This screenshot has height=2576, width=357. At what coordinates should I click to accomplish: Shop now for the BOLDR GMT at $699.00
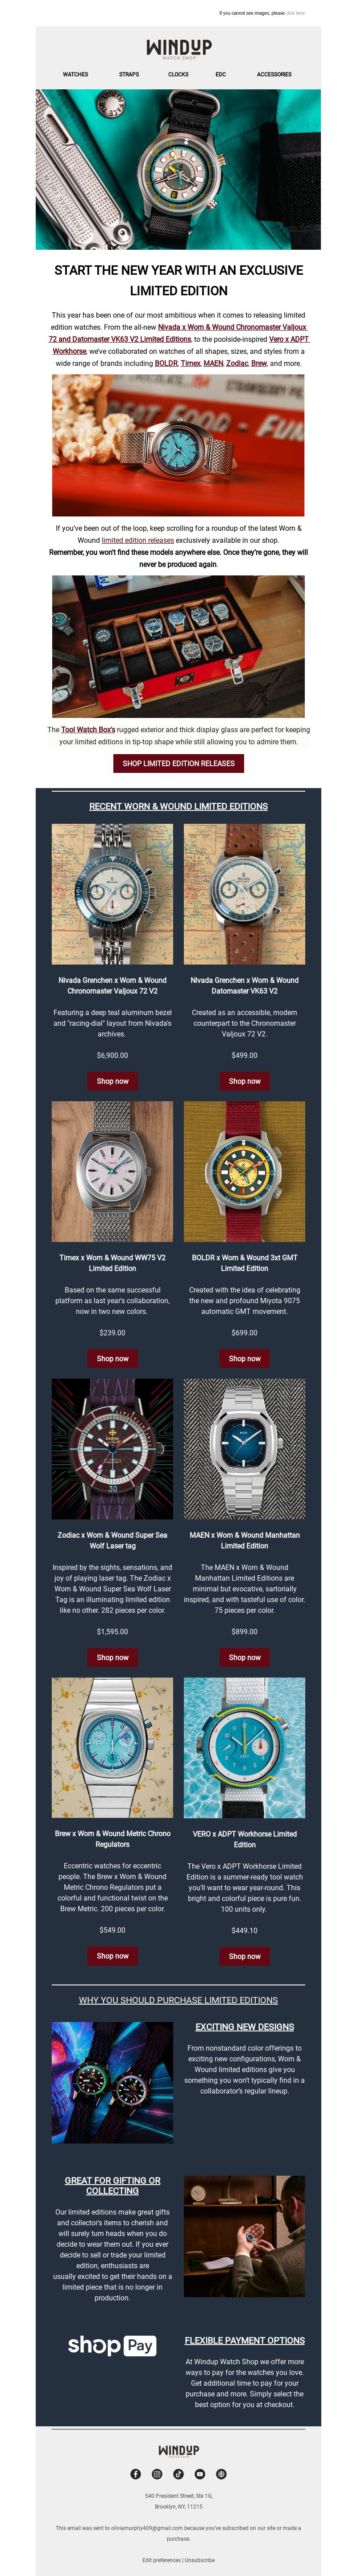tap(244, 1358)
